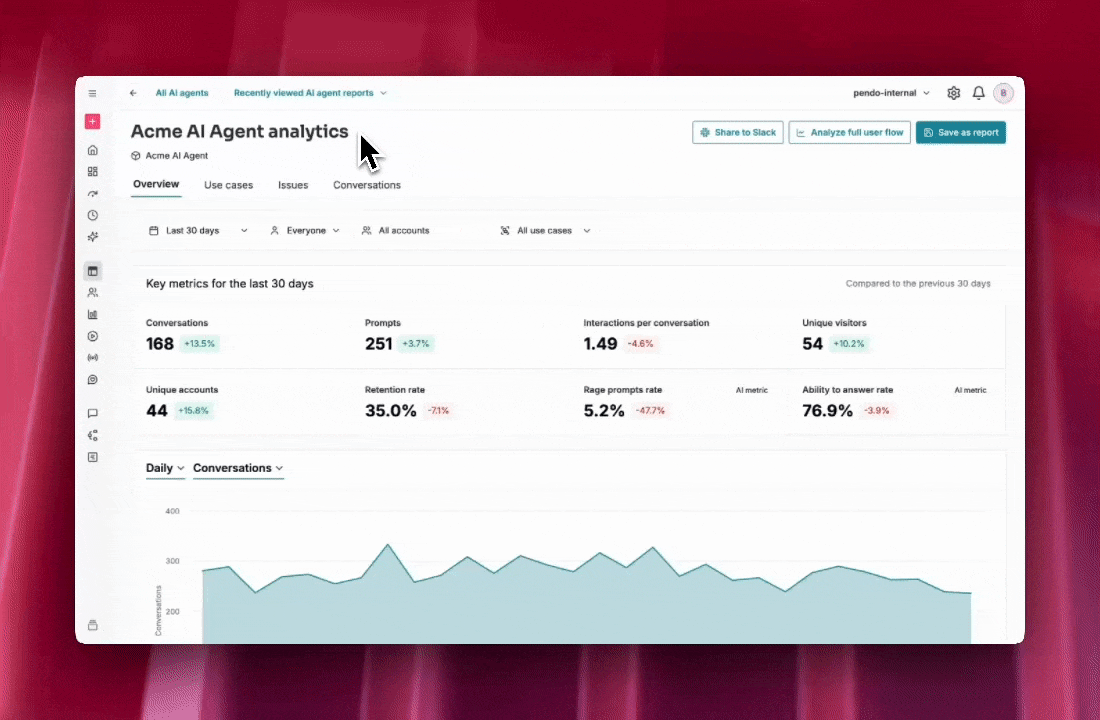
Task: Click the pink plus create button in sidebar
Action: click(92, 122)
